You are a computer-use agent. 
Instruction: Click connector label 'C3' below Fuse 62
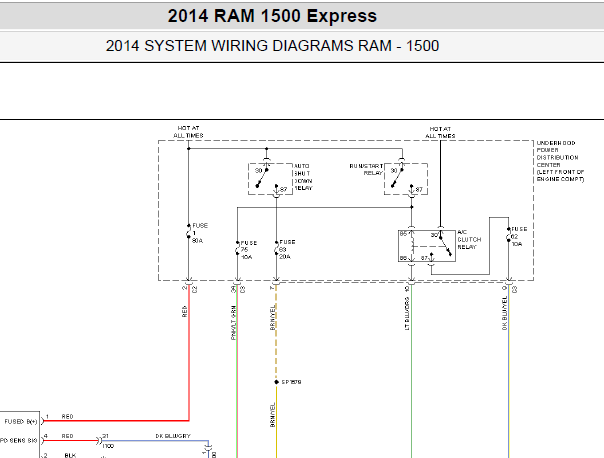pyautogui.click(x=514, y=289)
